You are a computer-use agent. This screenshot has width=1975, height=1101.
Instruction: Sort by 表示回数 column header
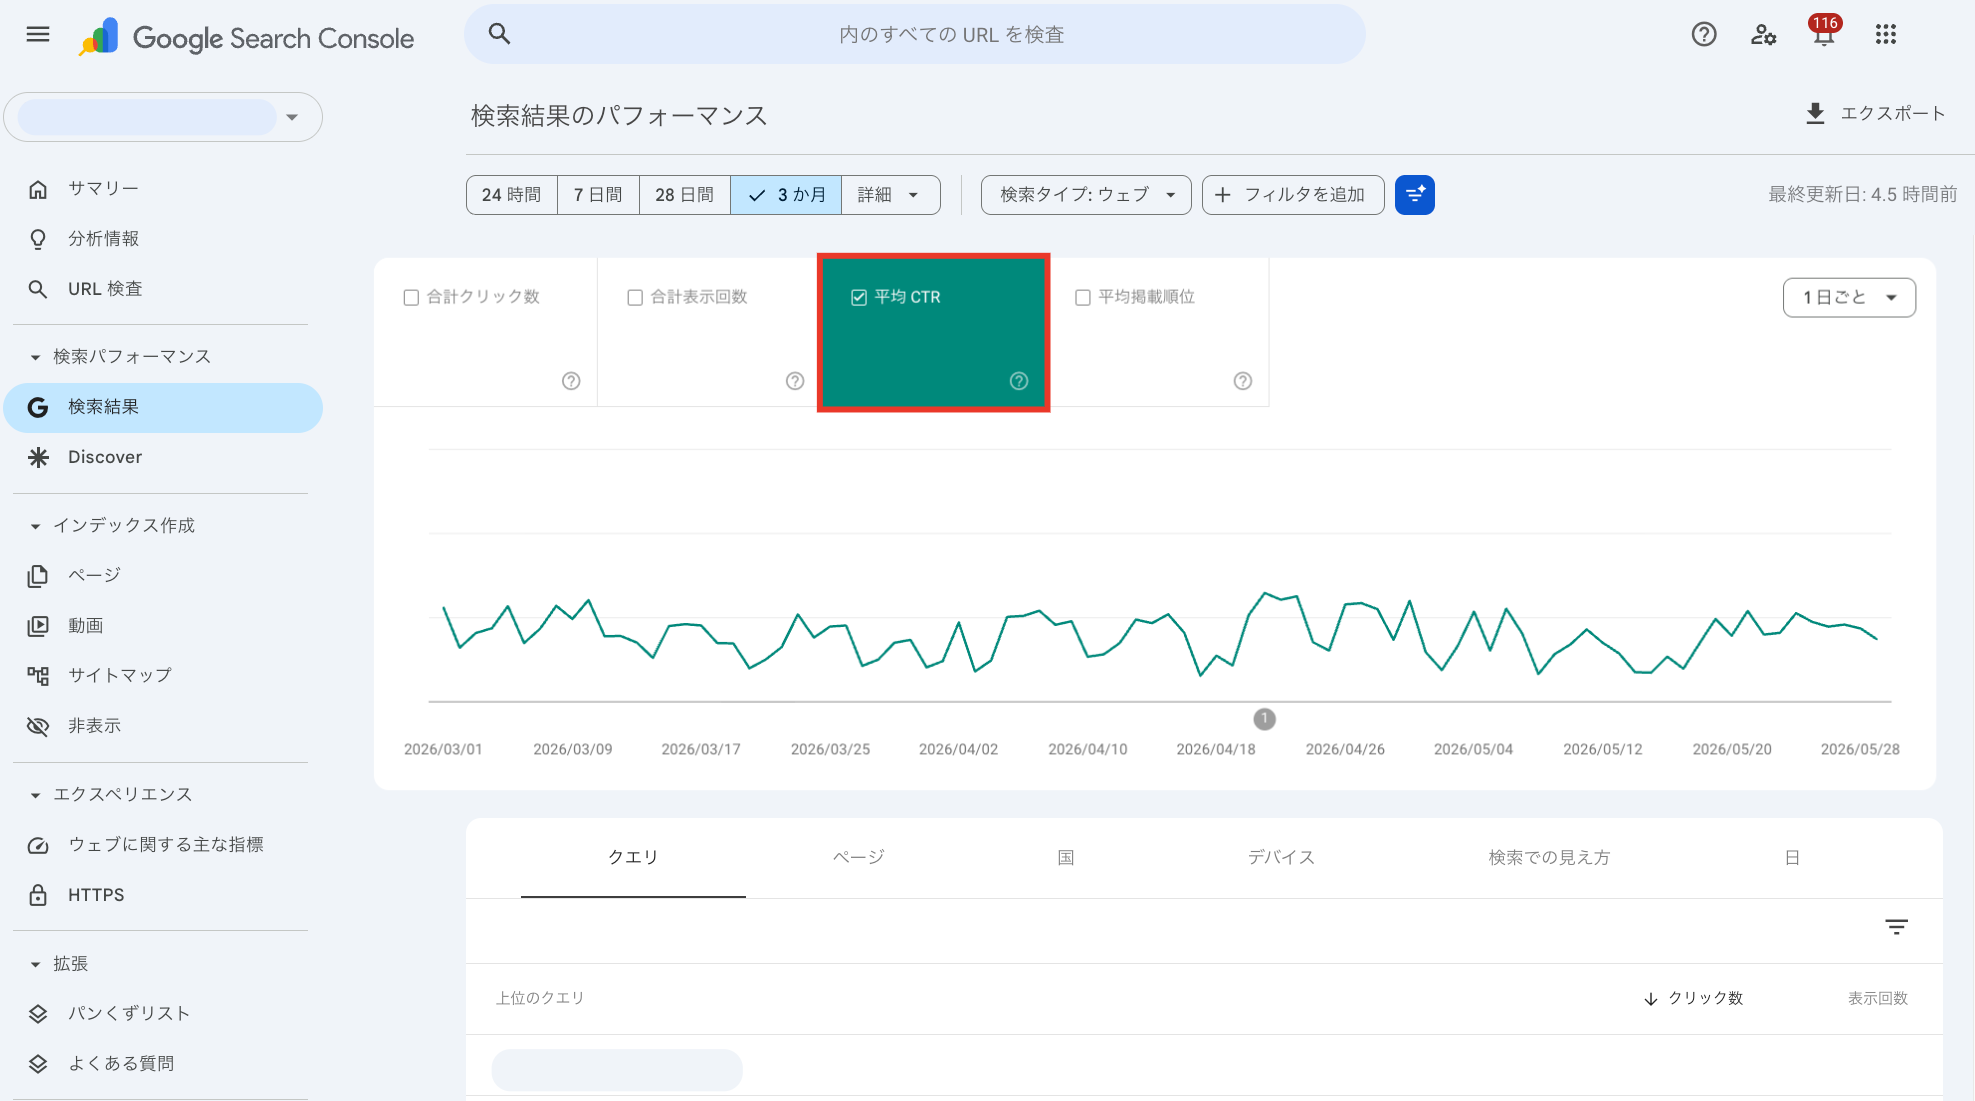coord(1877,998)
